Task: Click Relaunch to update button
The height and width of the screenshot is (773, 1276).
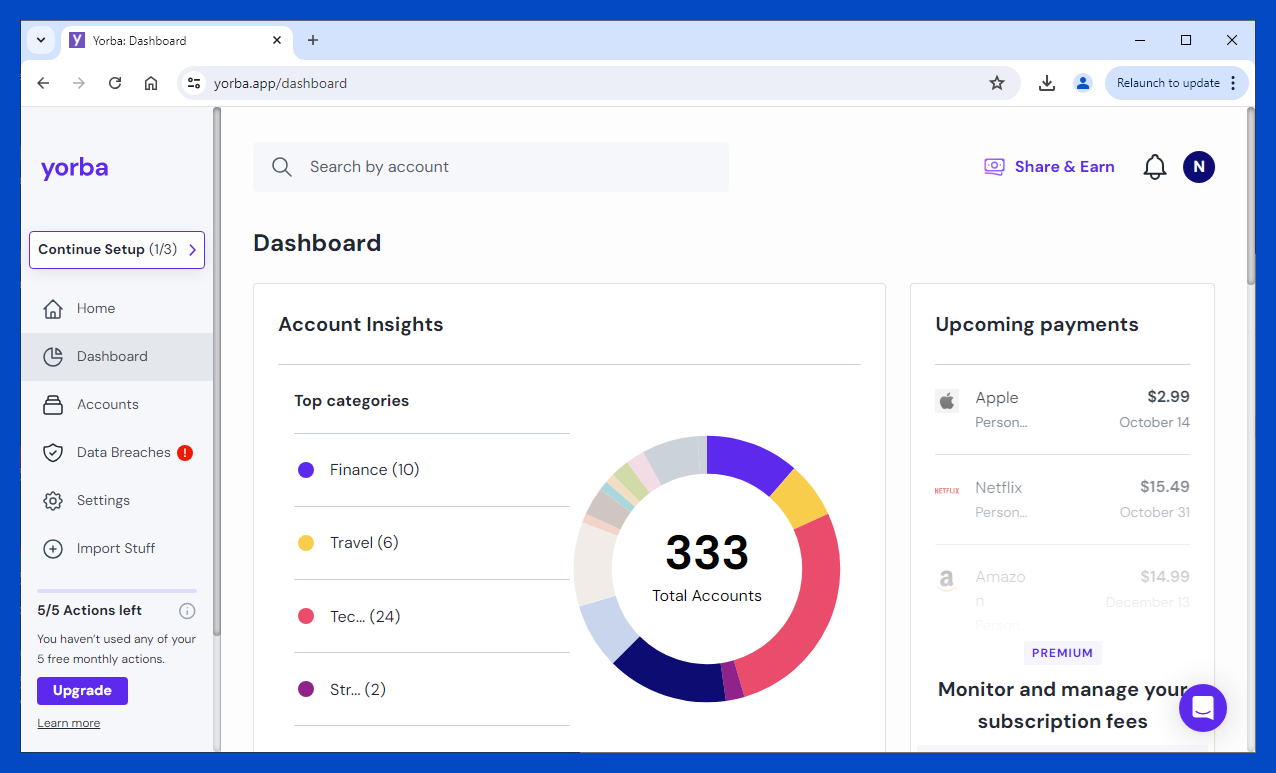Action: tap(1177, 83)
